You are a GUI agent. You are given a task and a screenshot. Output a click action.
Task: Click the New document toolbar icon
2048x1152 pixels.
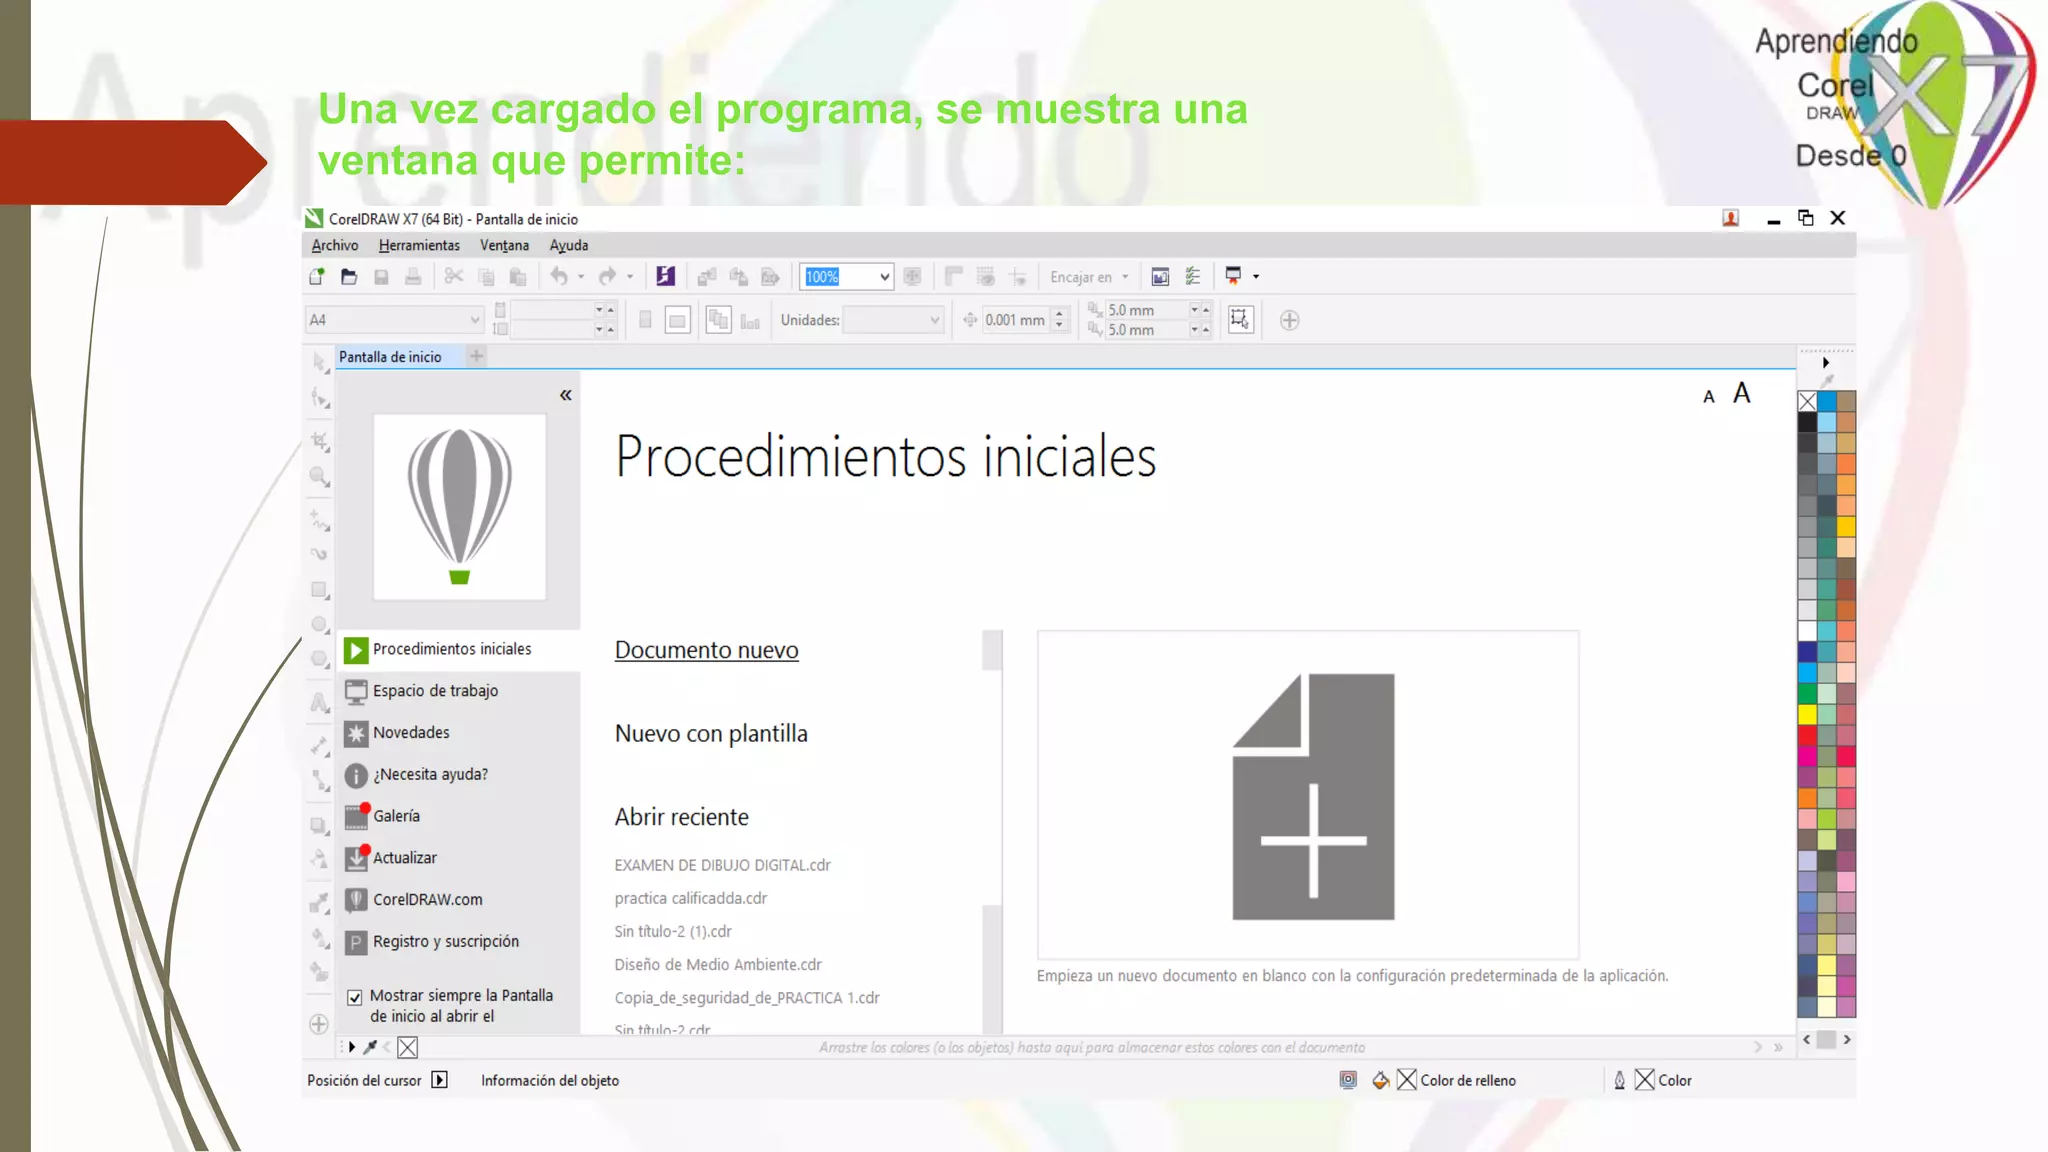(317, 277)
